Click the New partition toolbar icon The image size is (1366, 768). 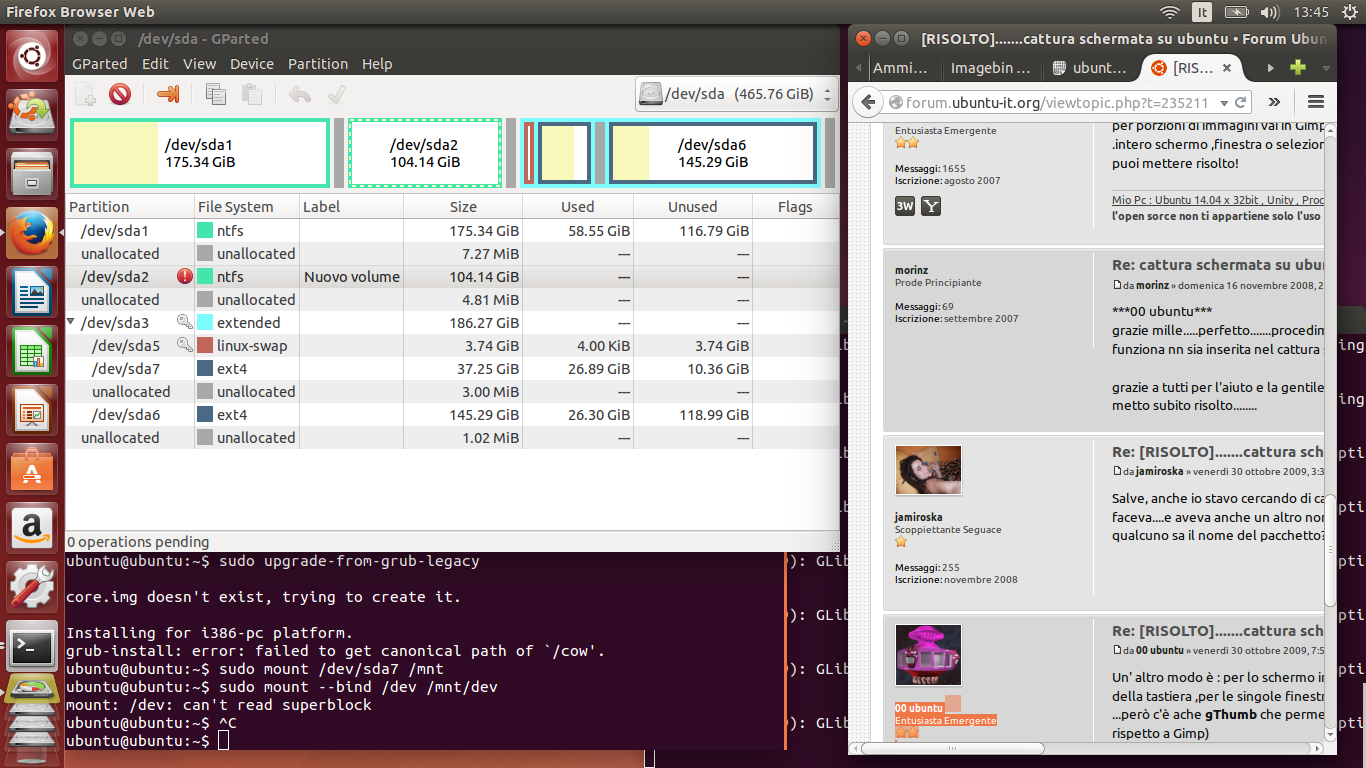[x=86, y=94]
